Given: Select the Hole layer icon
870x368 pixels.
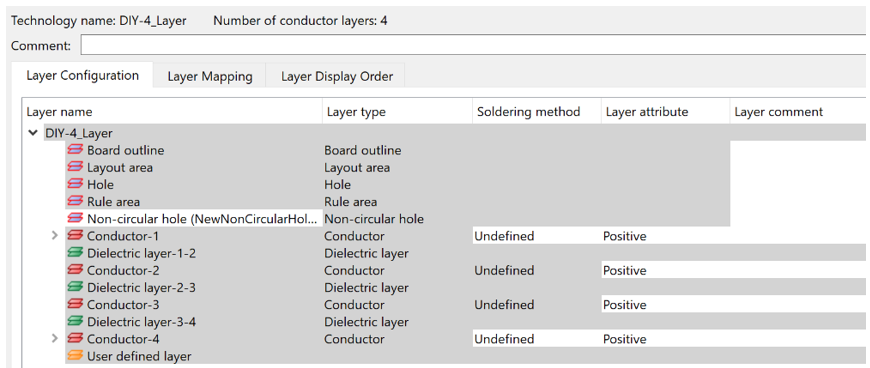Looking at the screenshot, I should coord(74,185).
